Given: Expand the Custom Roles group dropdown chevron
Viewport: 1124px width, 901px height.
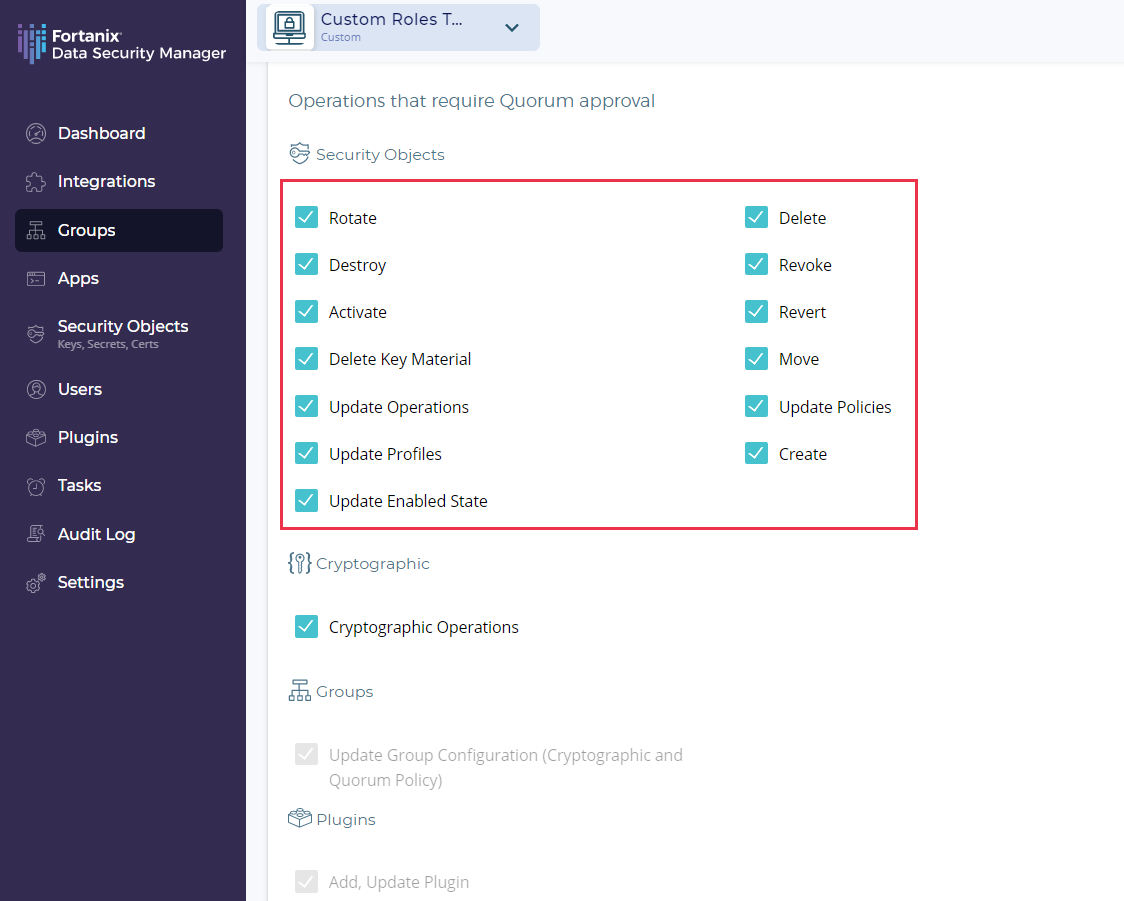Looking at the screenshot, I should (x=512, y=28).
